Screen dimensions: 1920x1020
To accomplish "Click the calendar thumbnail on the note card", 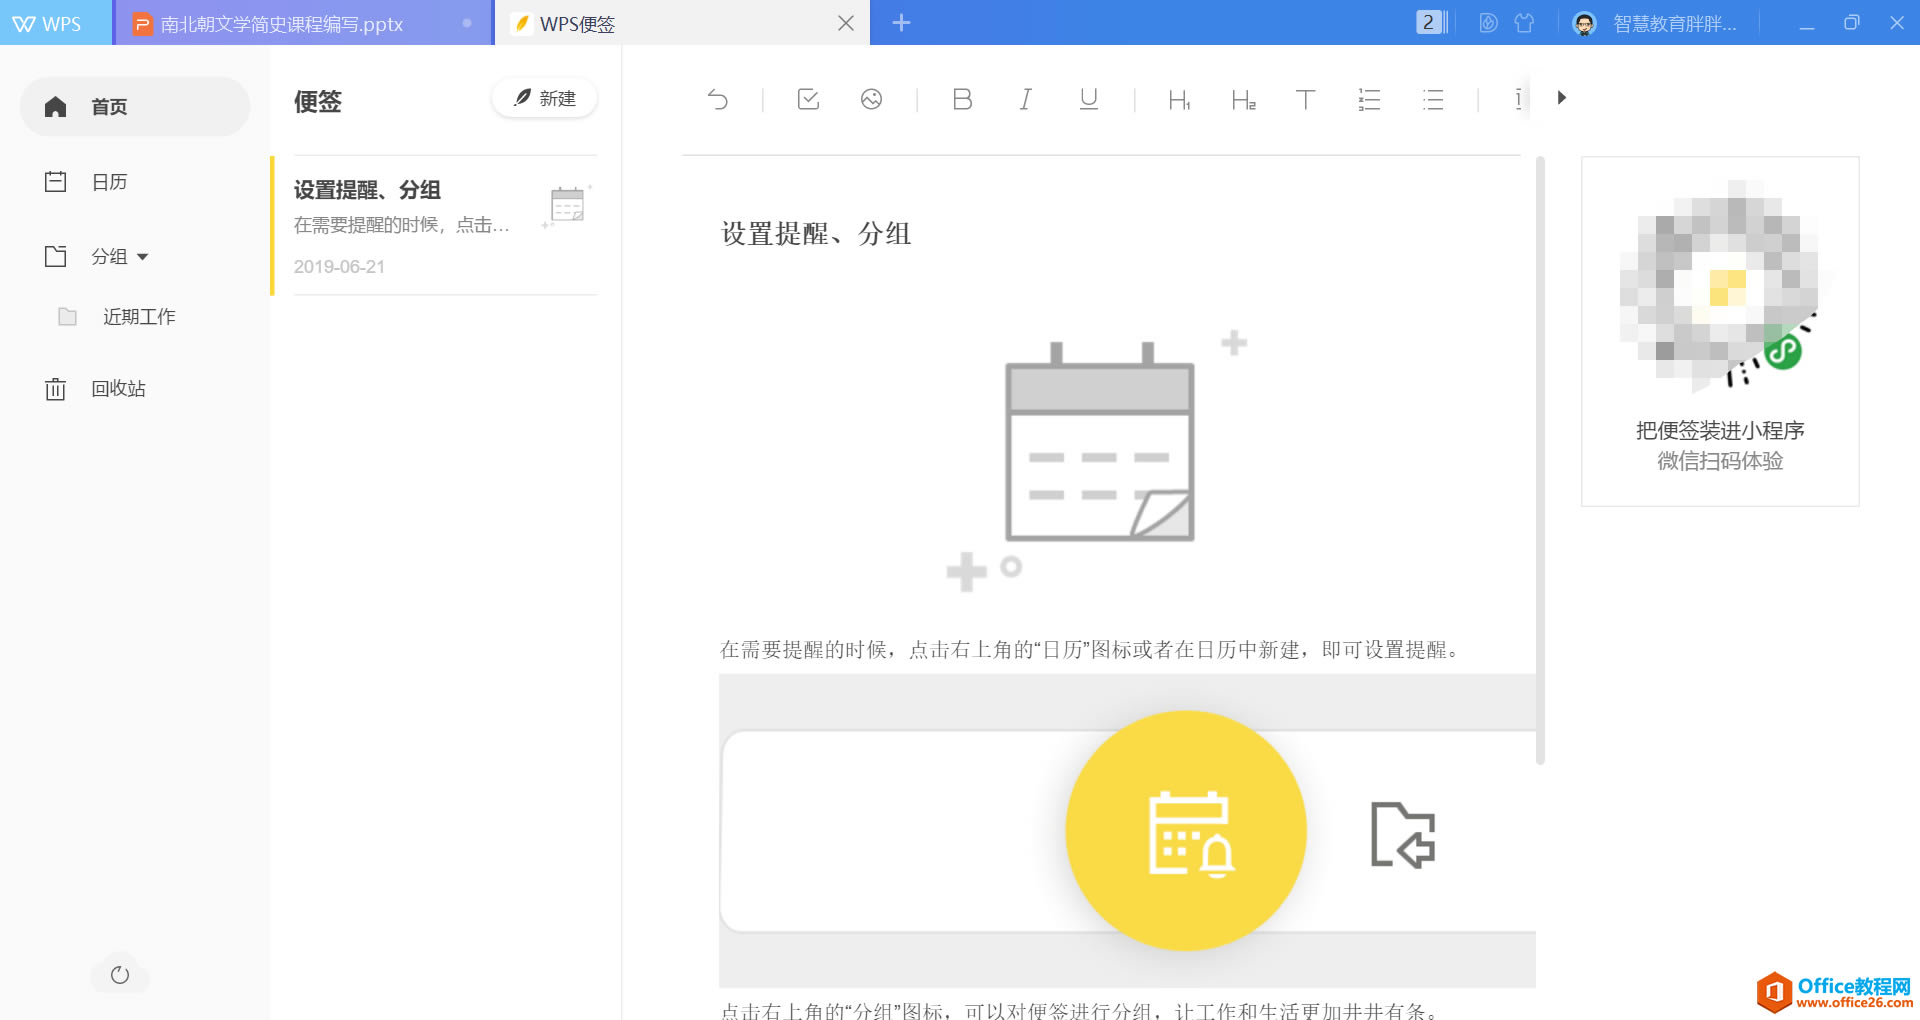I will coord(567,206).
